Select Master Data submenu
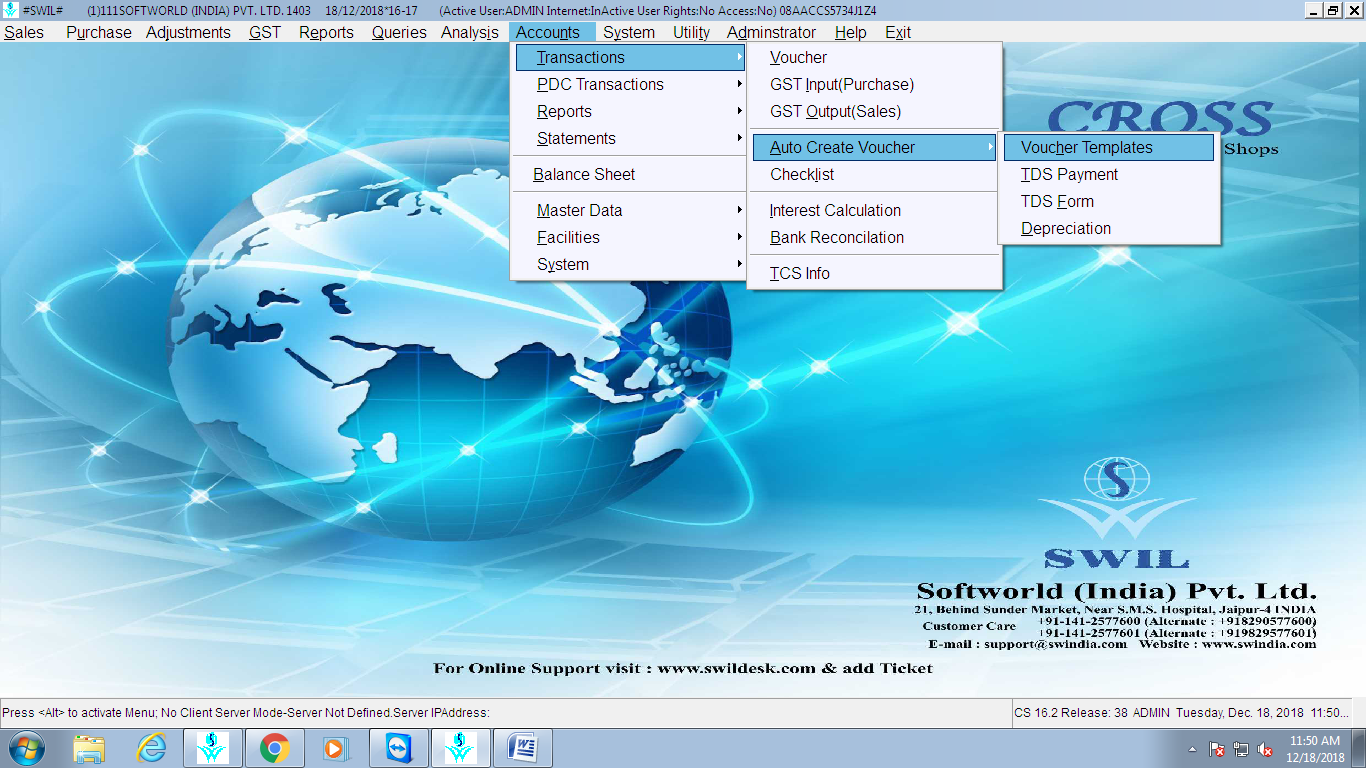 pos(630,211)
